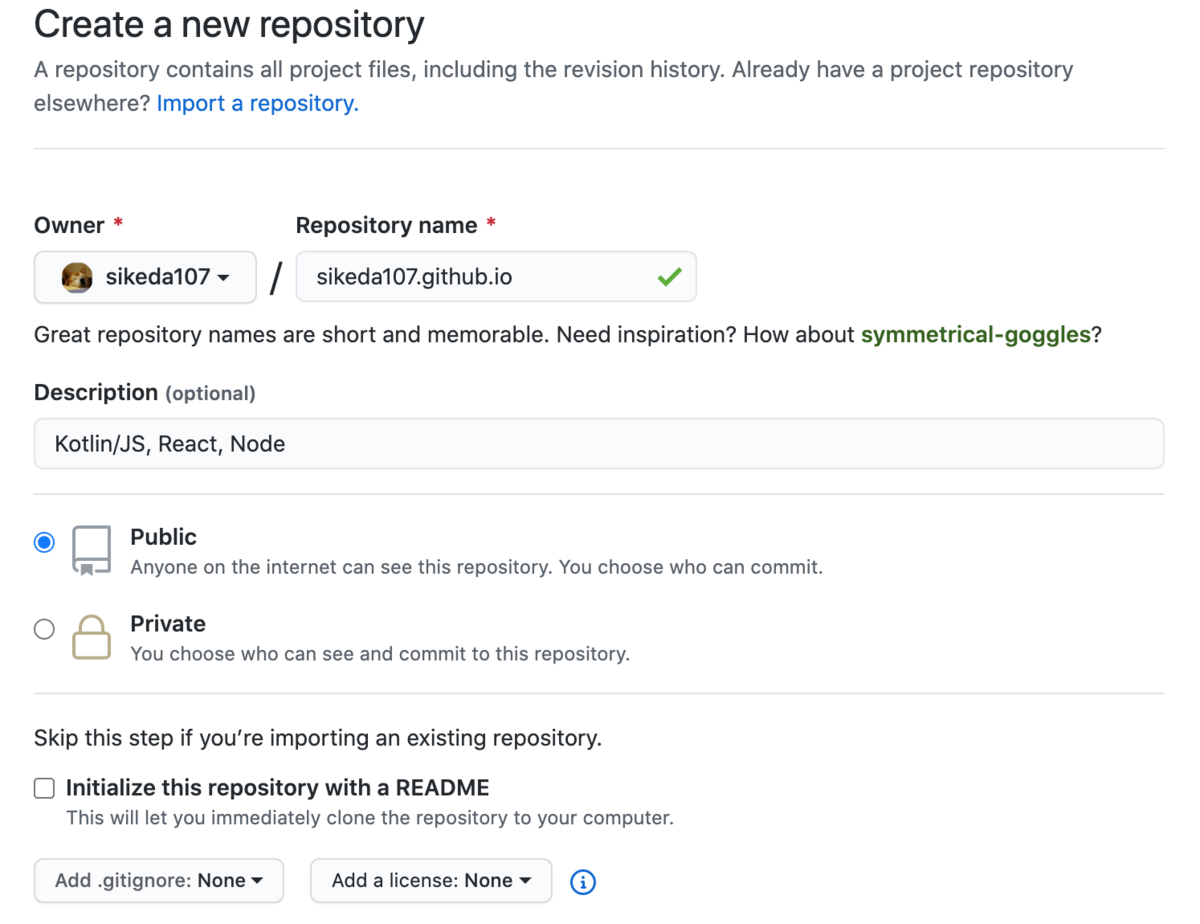This screenshot has width=1200, height=924.
Task: Click the info icon next to license dropdown
Action: pyautogui.click(x=583, y=881)
